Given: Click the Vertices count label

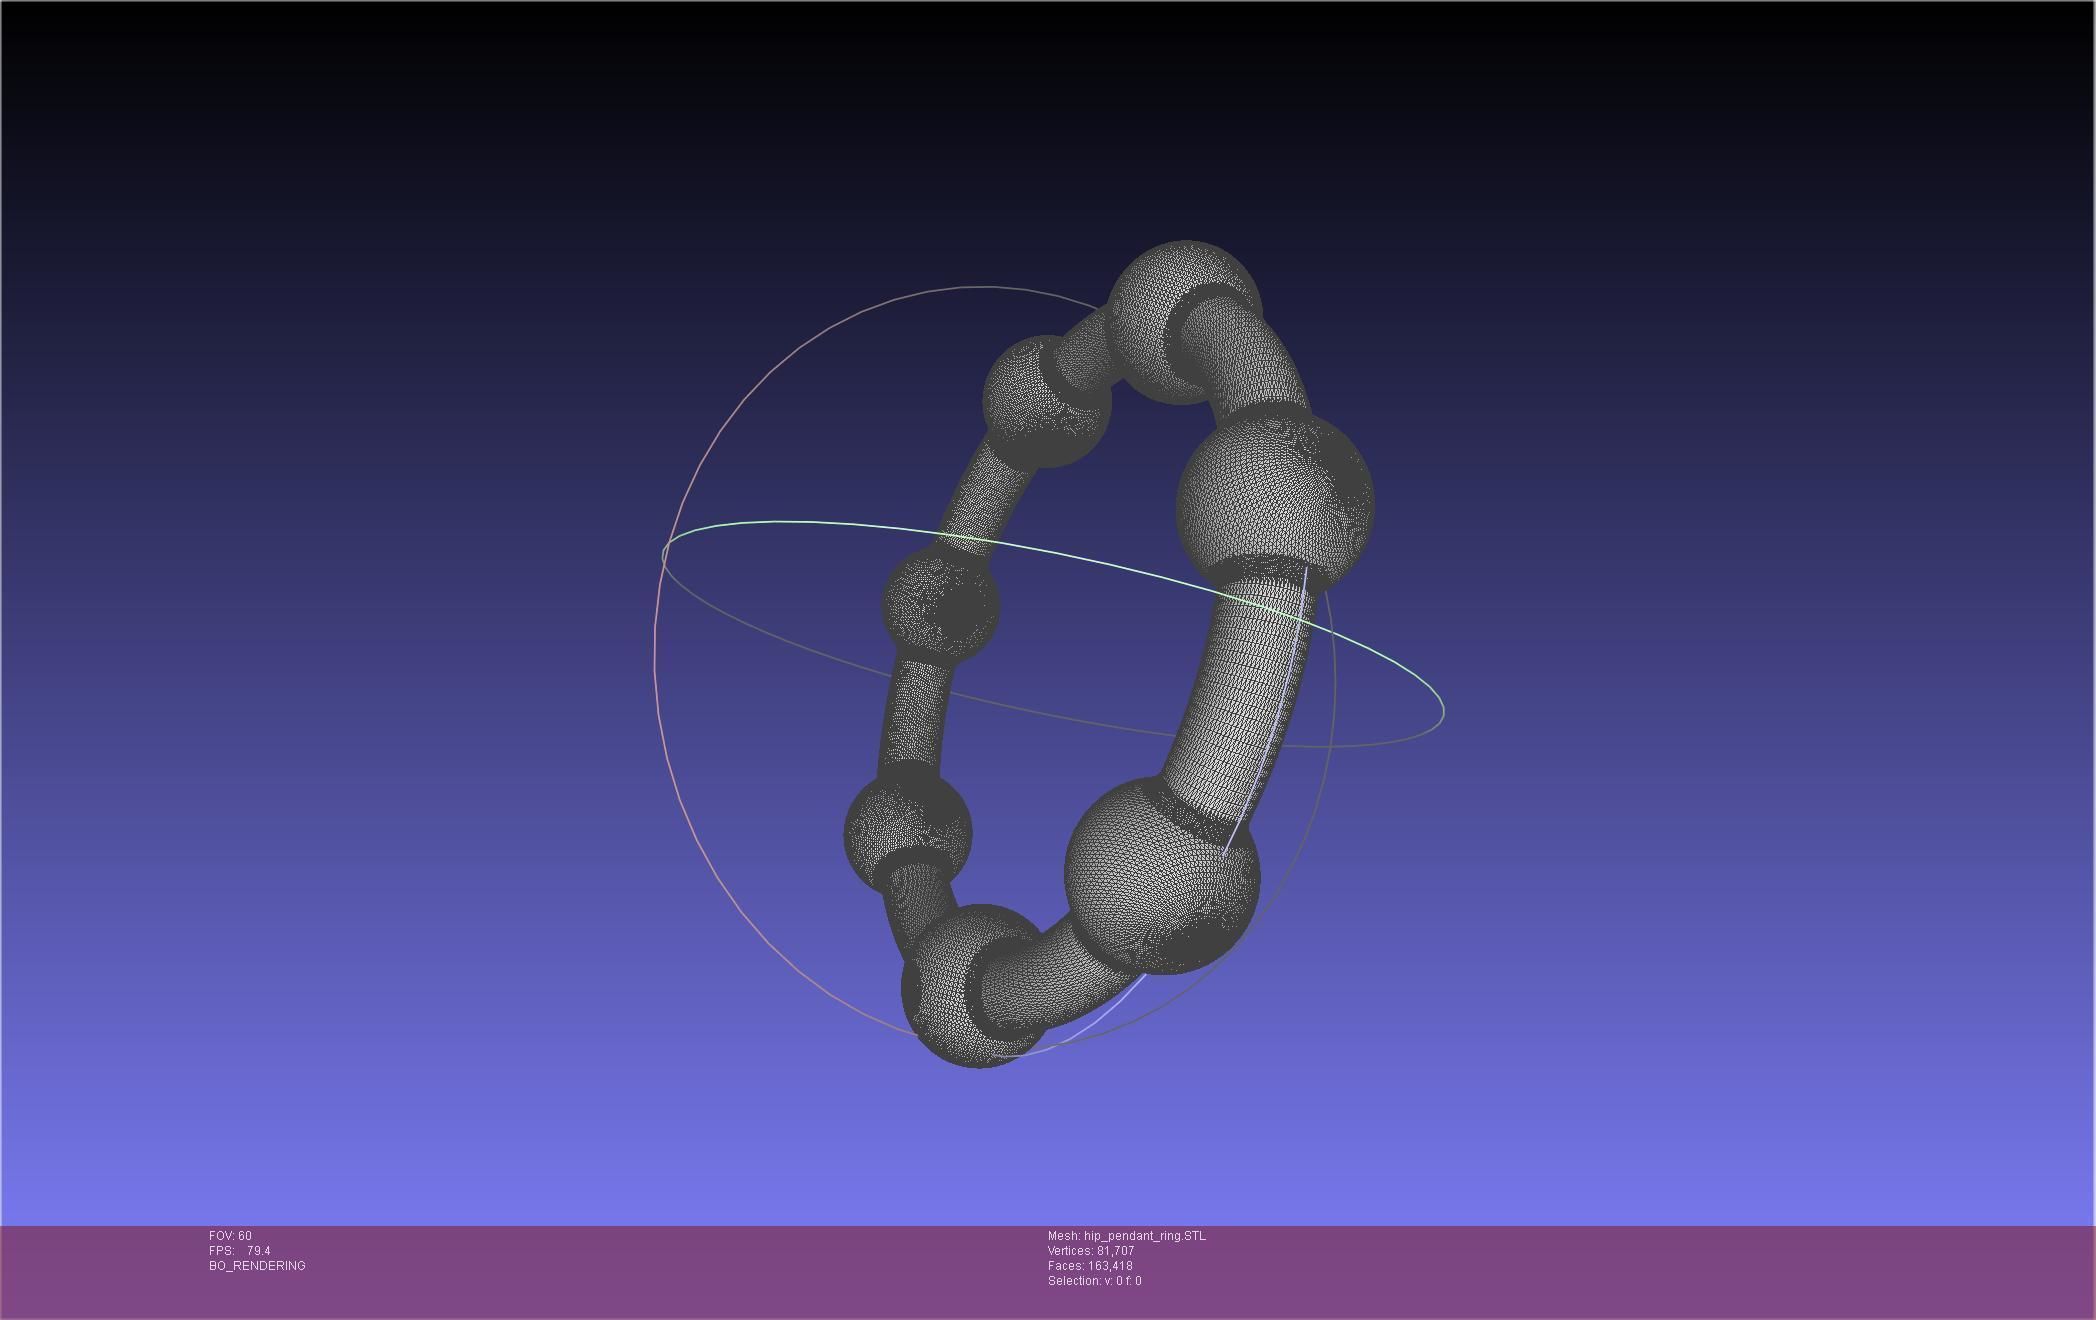Looking at the screenshot, I should point(1090,1251).
